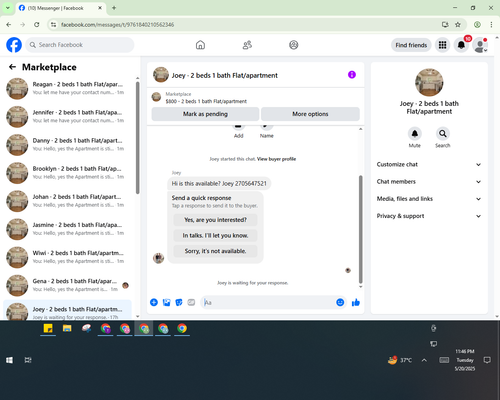Open the Home icon
Screen dimensions: 500x400
tap(200, 45)
